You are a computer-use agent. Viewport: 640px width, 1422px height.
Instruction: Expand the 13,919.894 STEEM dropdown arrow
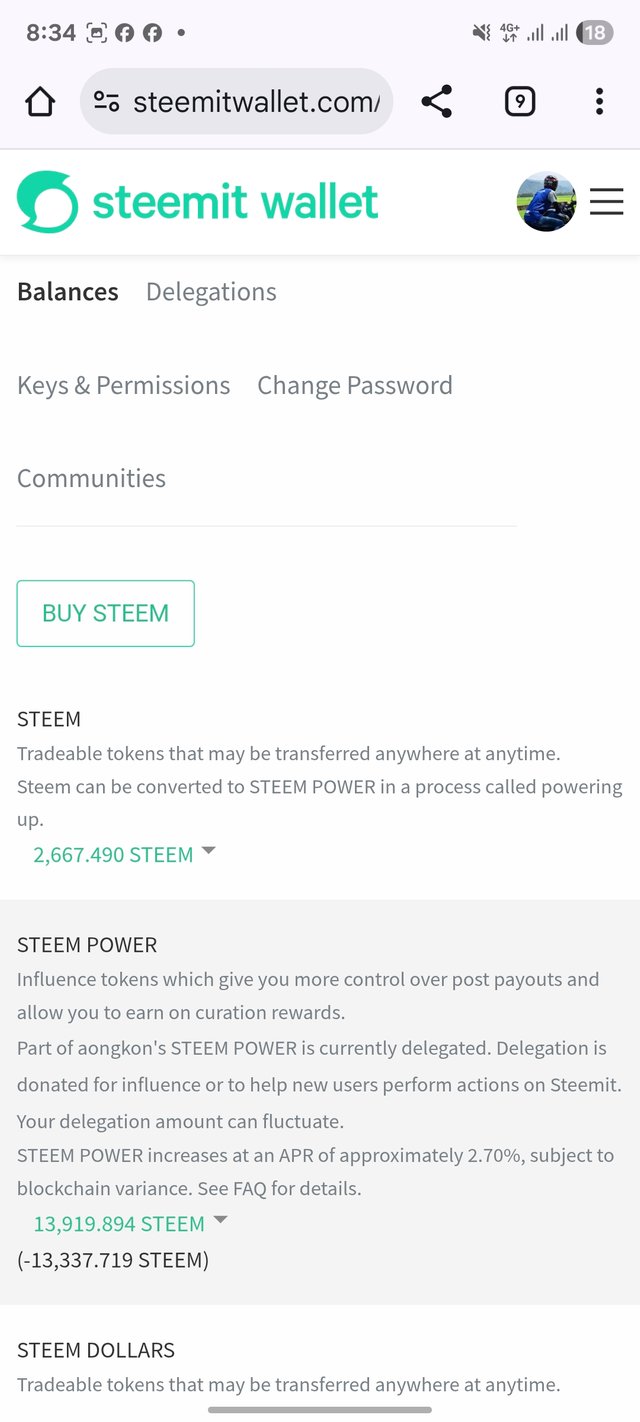click(221, 1220)
